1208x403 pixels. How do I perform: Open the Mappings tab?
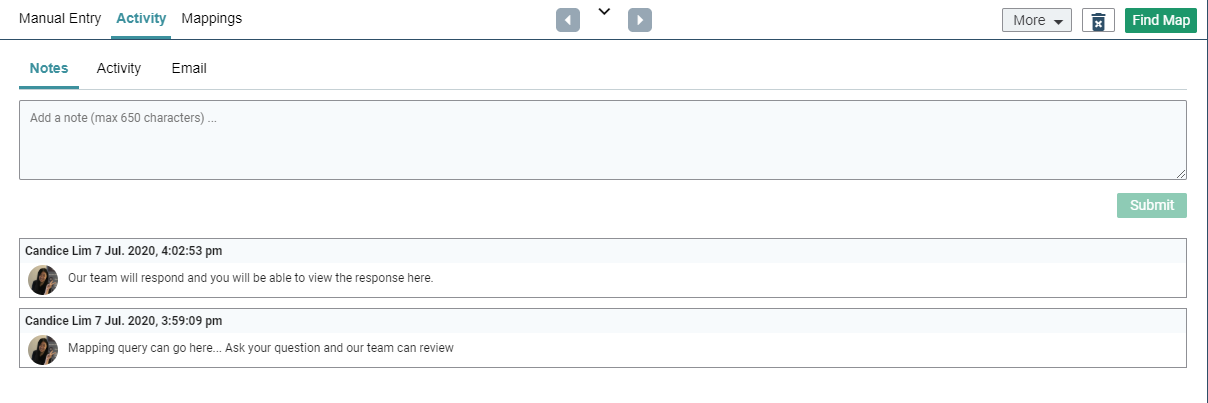[x=212, y=18]
